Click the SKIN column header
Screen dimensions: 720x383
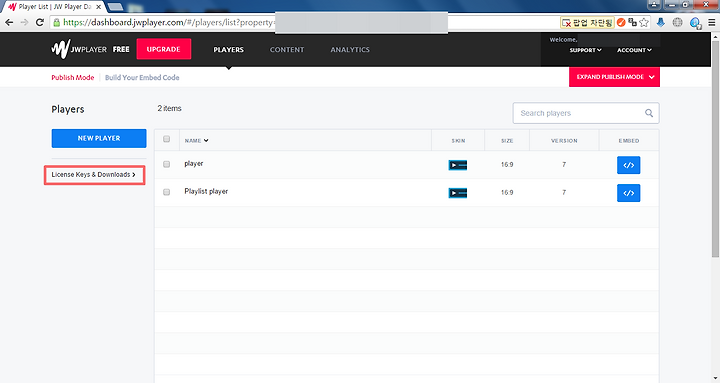tap(458, 141)
